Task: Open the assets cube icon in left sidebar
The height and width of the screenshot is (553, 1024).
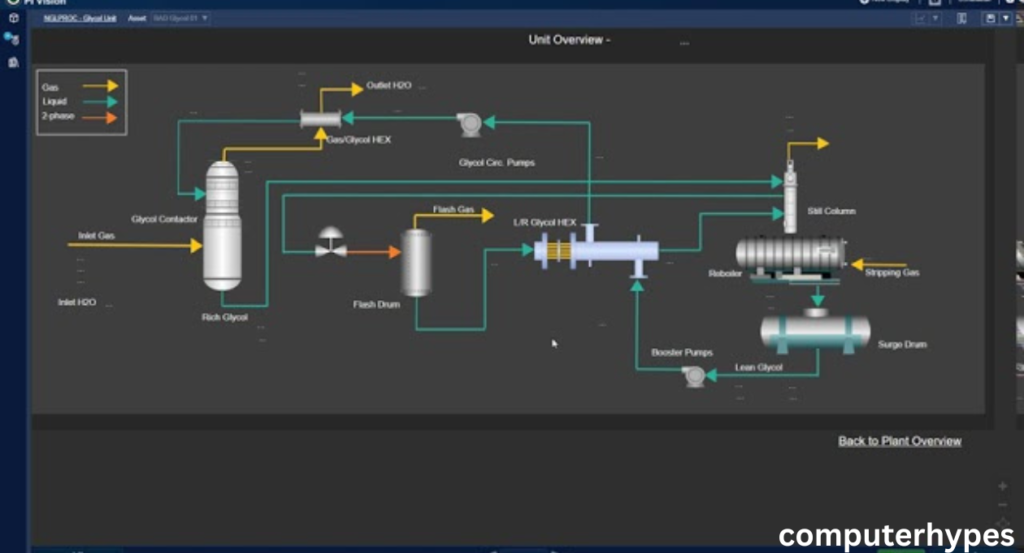Action: (x=14, y=18)
